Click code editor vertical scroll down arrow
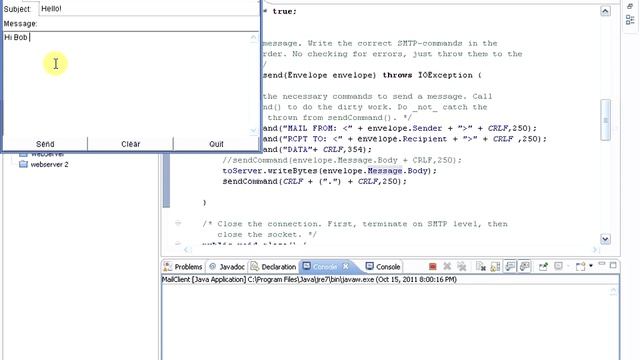The width and height of the screenshot is (640, 360). 605,239
